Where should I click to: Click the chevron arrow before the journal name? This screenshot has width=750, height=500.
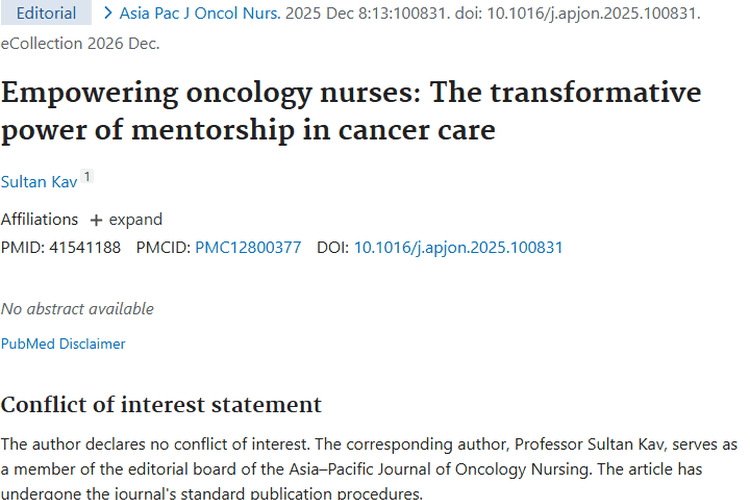point(108,14)
